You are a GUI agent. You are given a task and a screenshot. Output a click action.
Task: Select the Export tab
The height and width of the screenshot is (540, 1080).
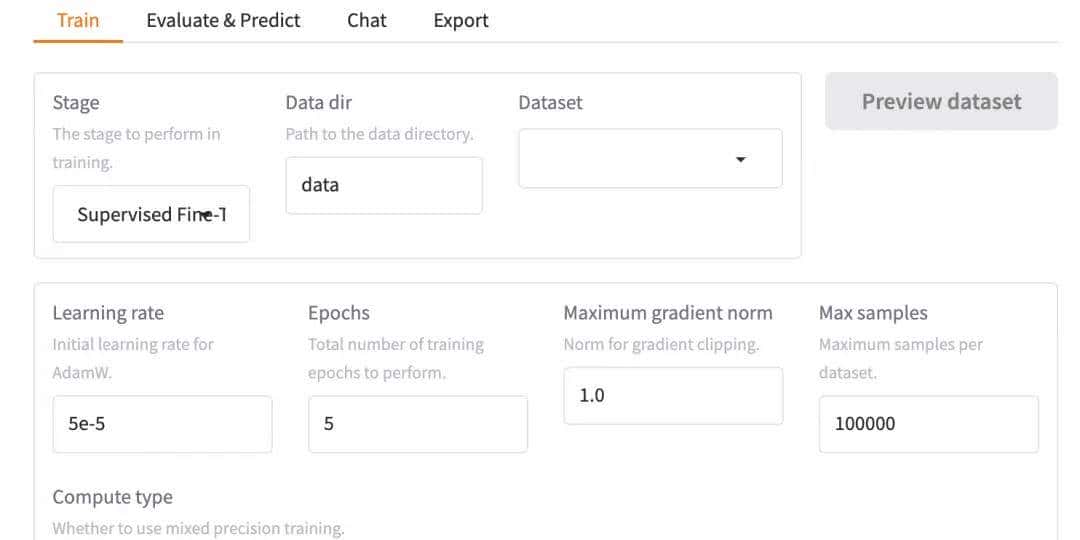point(461,20)
